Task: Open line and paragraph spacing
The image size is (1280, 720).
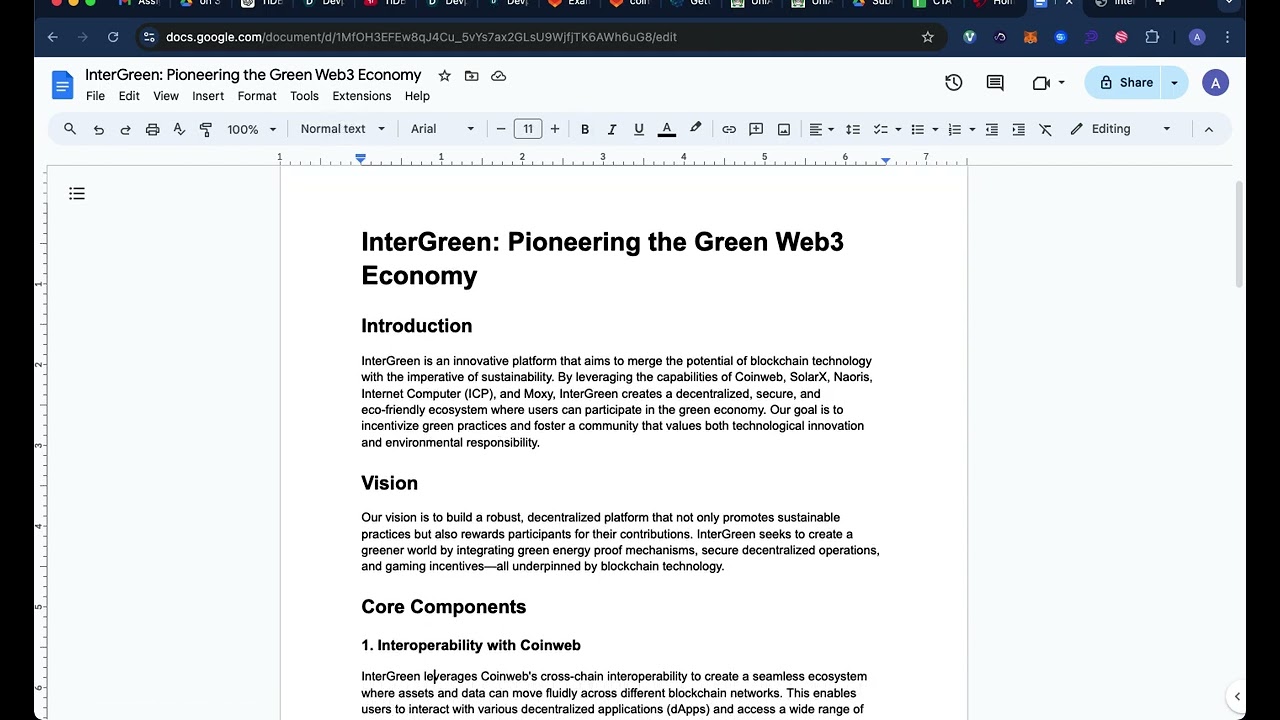Action: click(x=853, y=129)
